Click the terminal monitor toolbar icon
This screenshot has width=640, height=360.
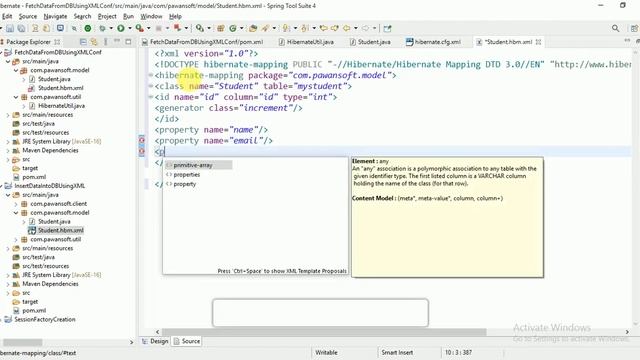pyautogui.click(x=60, y=28)
